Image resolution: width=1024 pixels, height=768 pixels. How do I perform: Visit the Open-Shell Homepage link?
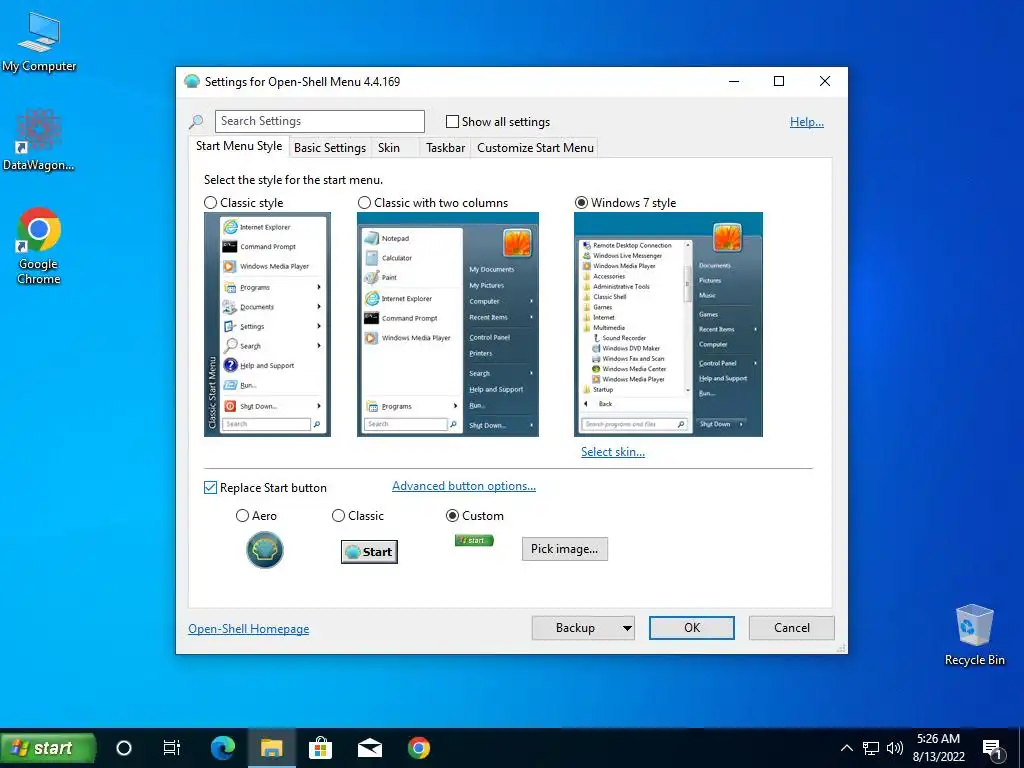(x=249, y=628)
